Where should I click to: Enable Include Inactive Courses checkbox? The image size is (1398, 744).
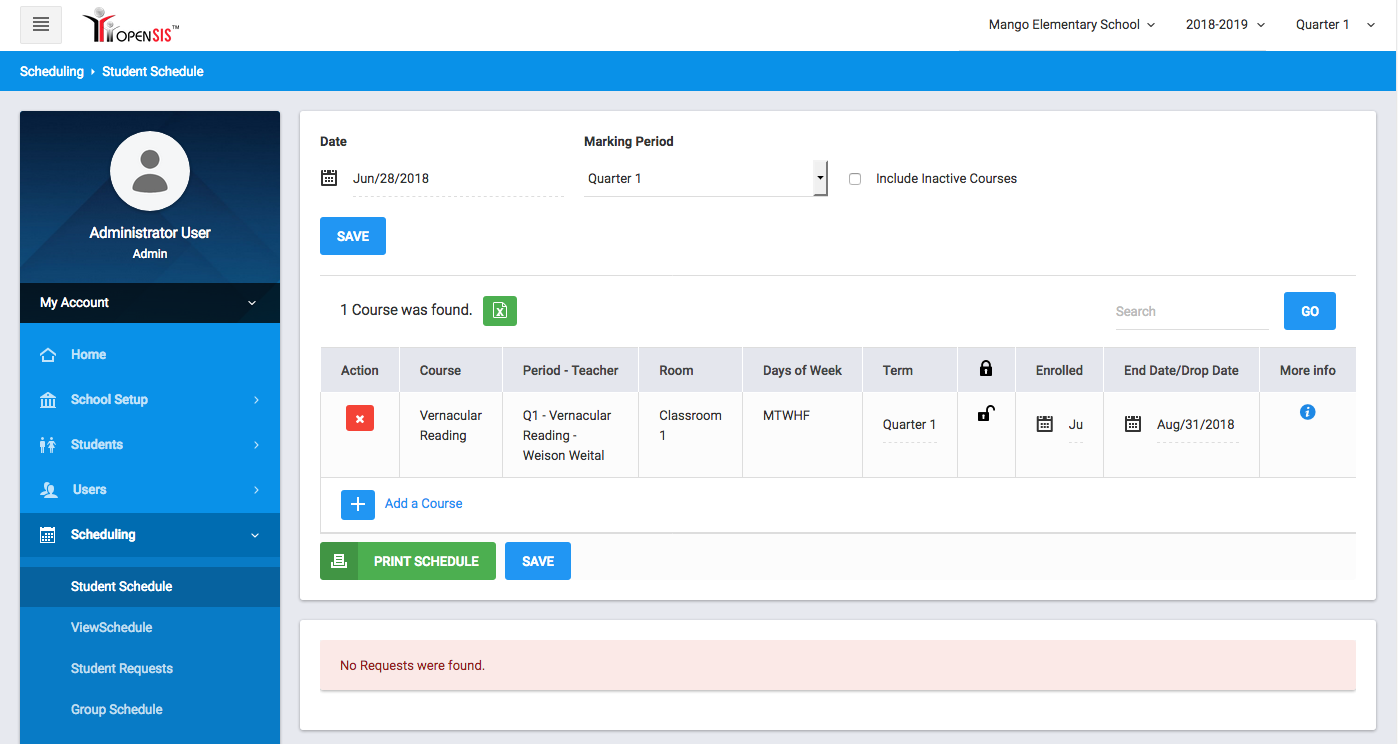pos(855,179)
